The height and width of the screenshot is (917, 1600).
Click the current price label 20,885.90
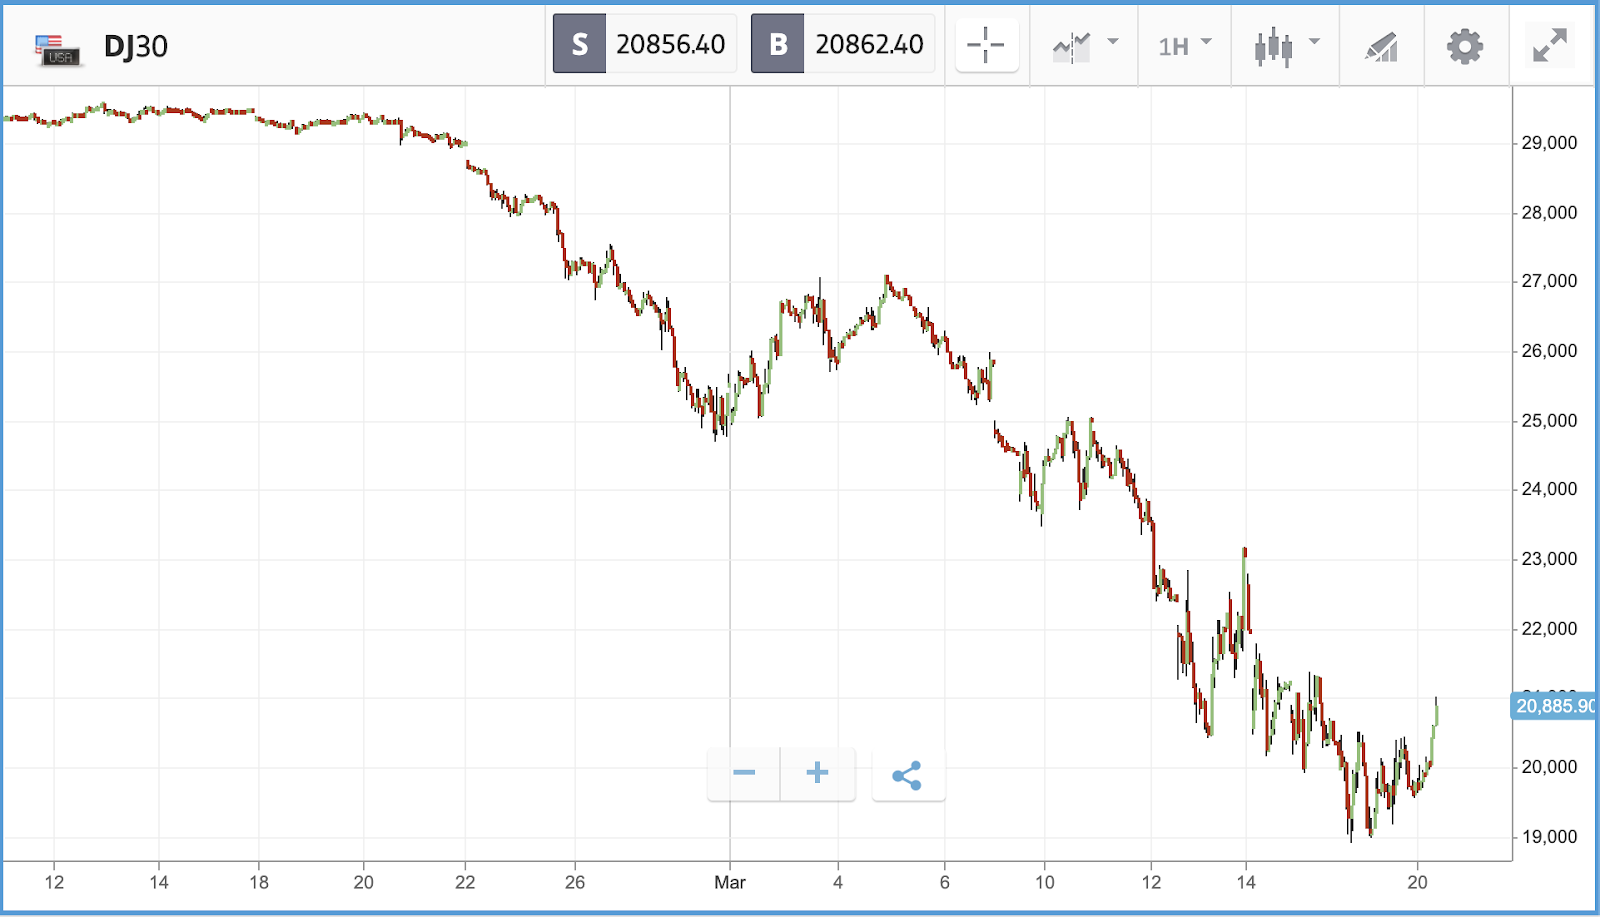coord(1555,706)
